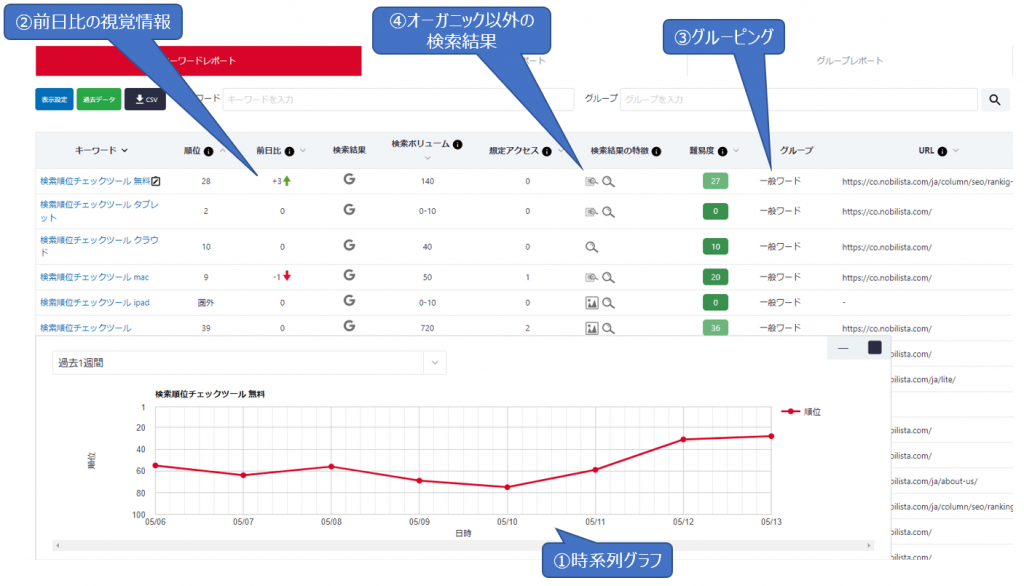The width and height of the screenshot is (1024, 586).
Task: Expand the キーワード column sort chevron
Action: pyautogui.click(x=125, y=151)
